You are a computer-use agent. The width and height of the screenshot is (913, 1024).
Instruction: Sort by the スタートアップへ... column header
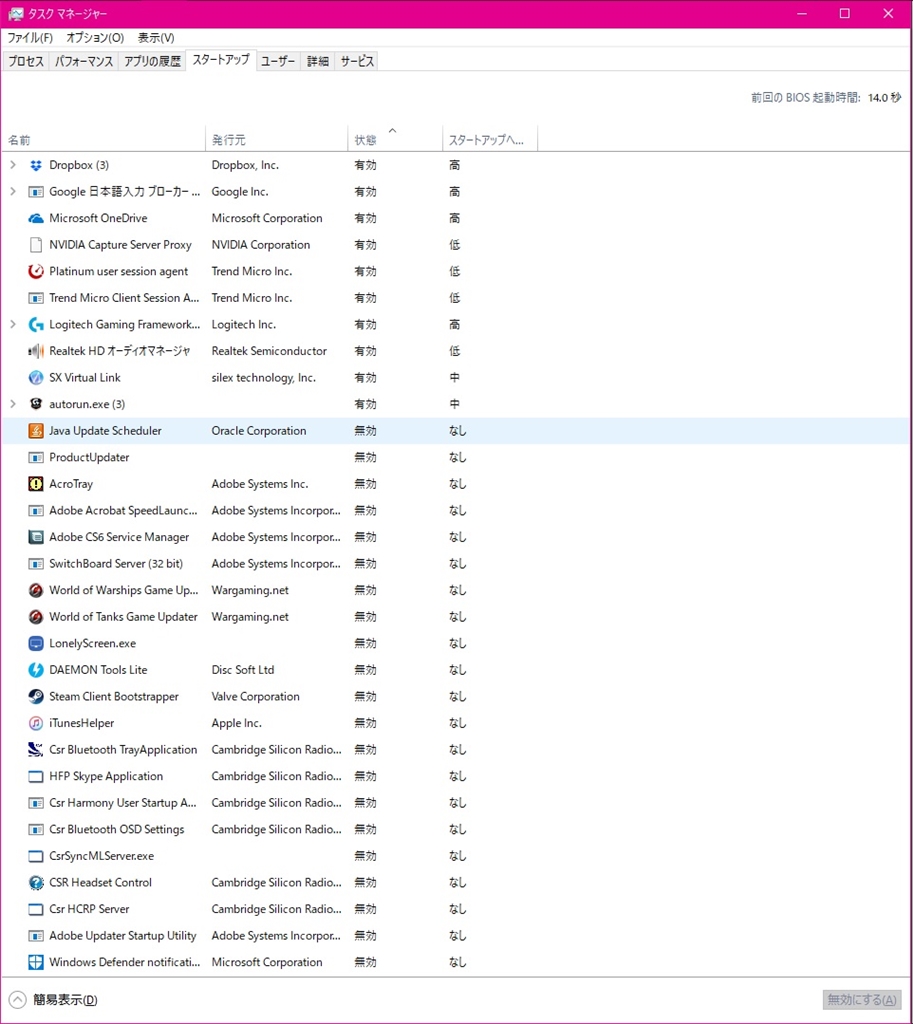[490, 139]
